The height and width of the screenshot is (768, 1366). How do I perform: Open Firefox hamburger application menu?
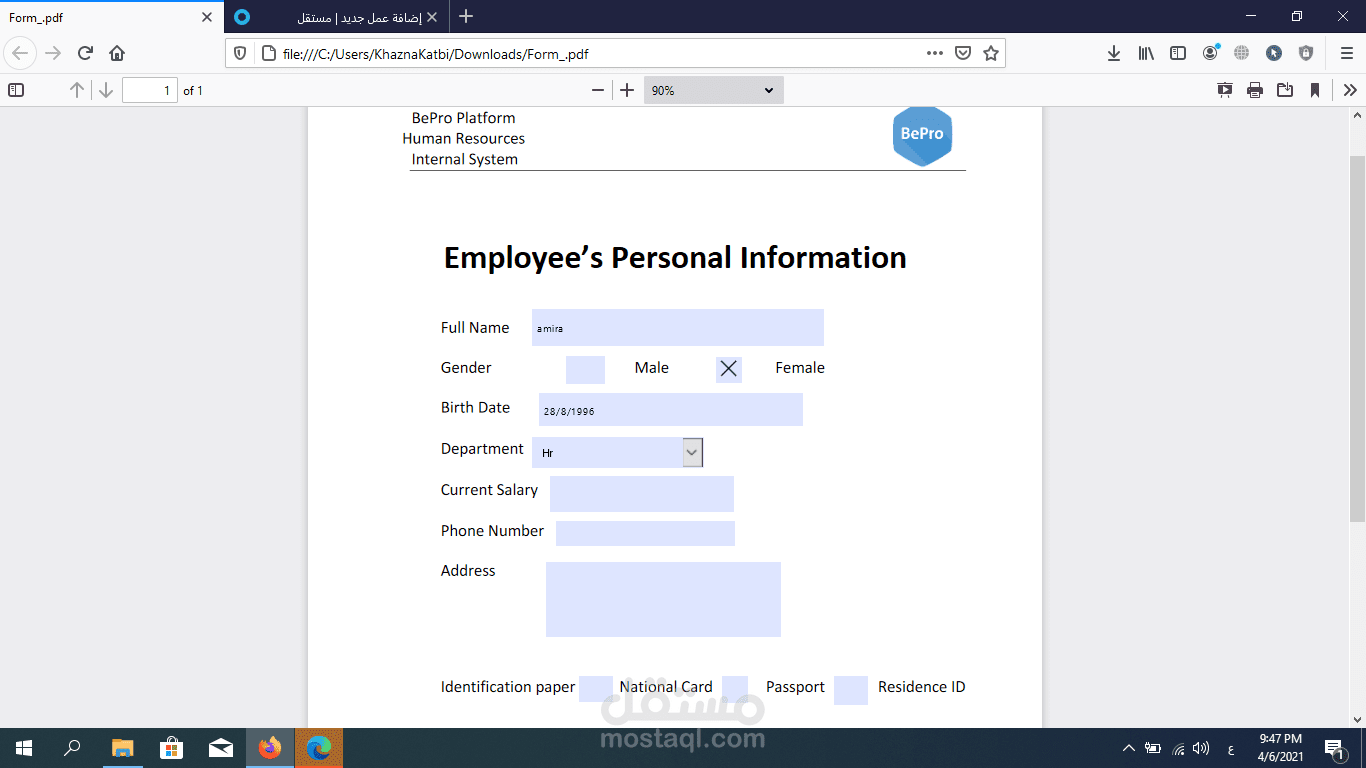tap(1346, 53)
